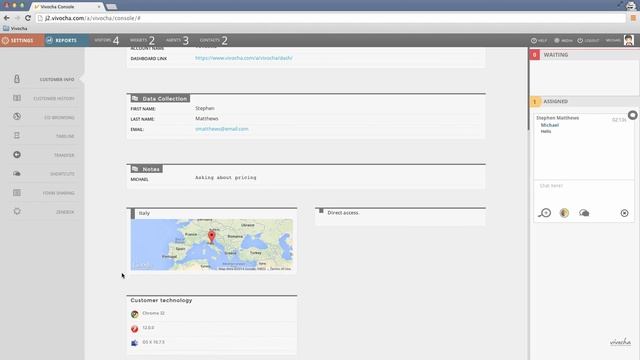Image resolution: width=640 pixels, height=360 pixels.
Task: Open the Reports section
Action: (66, 40)
